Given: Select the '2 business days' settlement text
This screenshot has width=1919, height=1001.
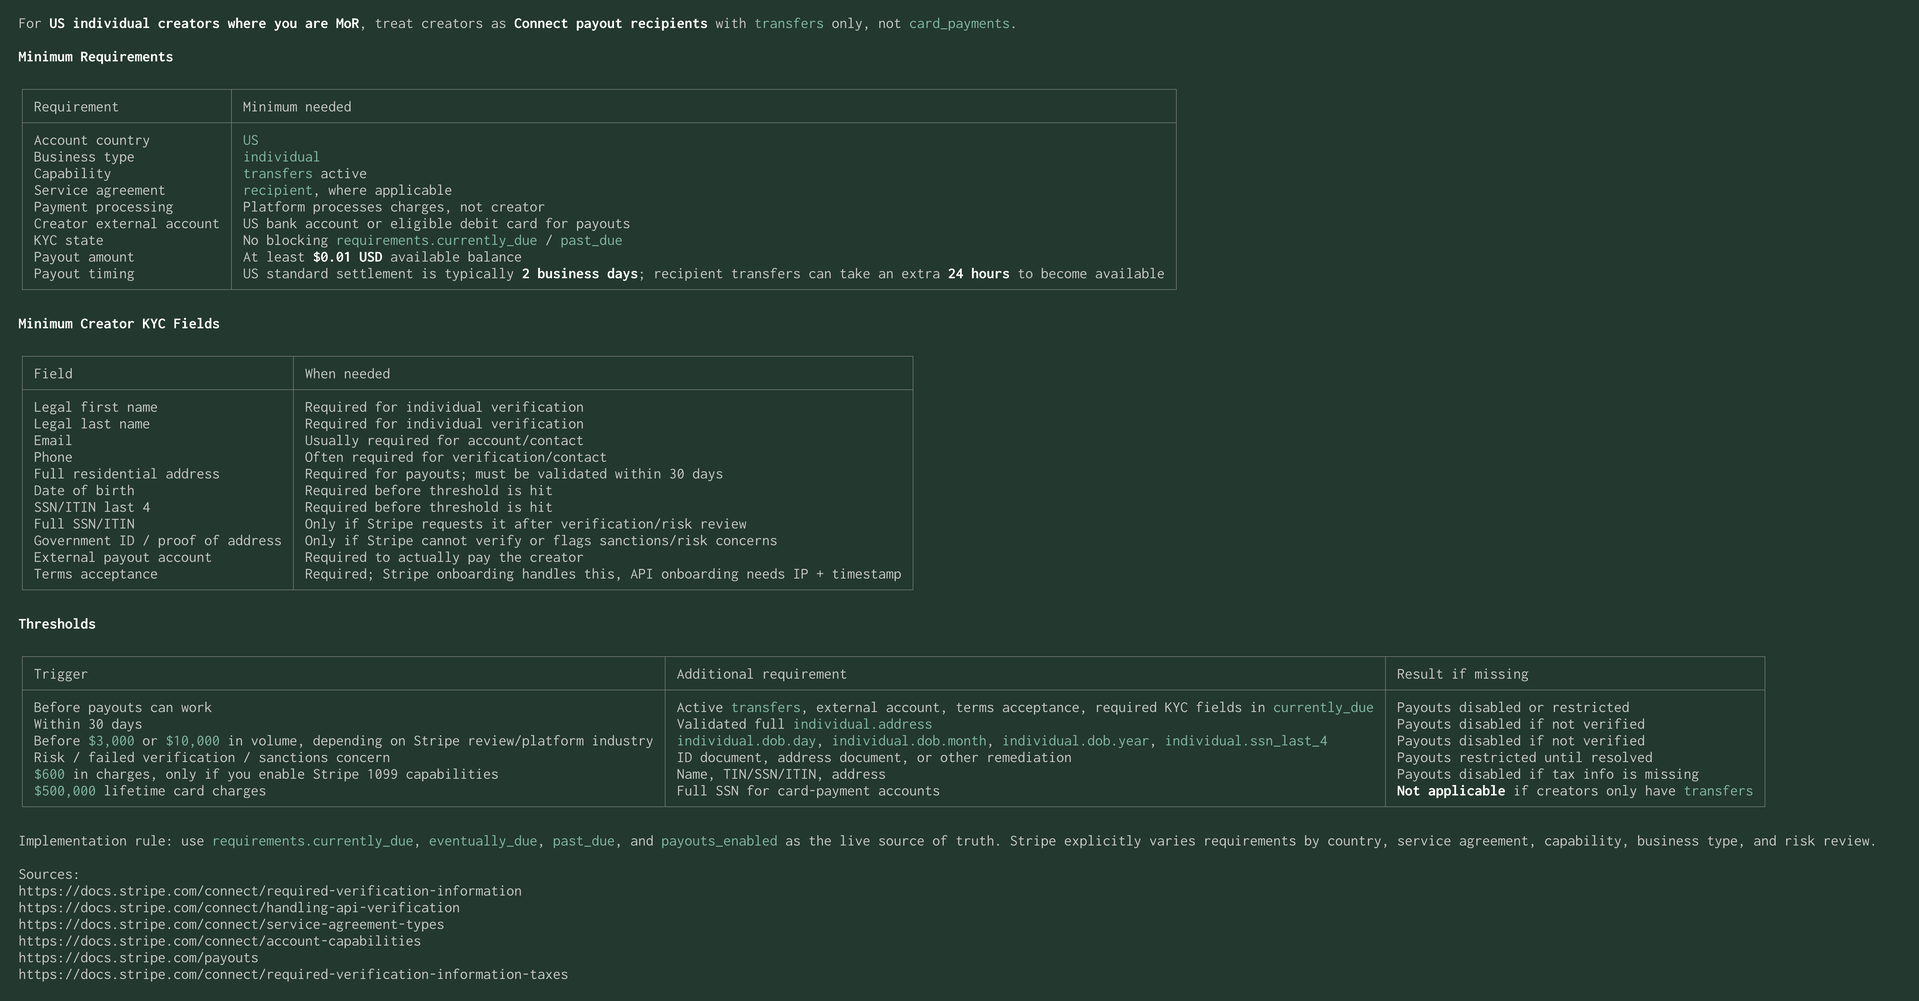Looking at the screenshot, I should point(580,274).
